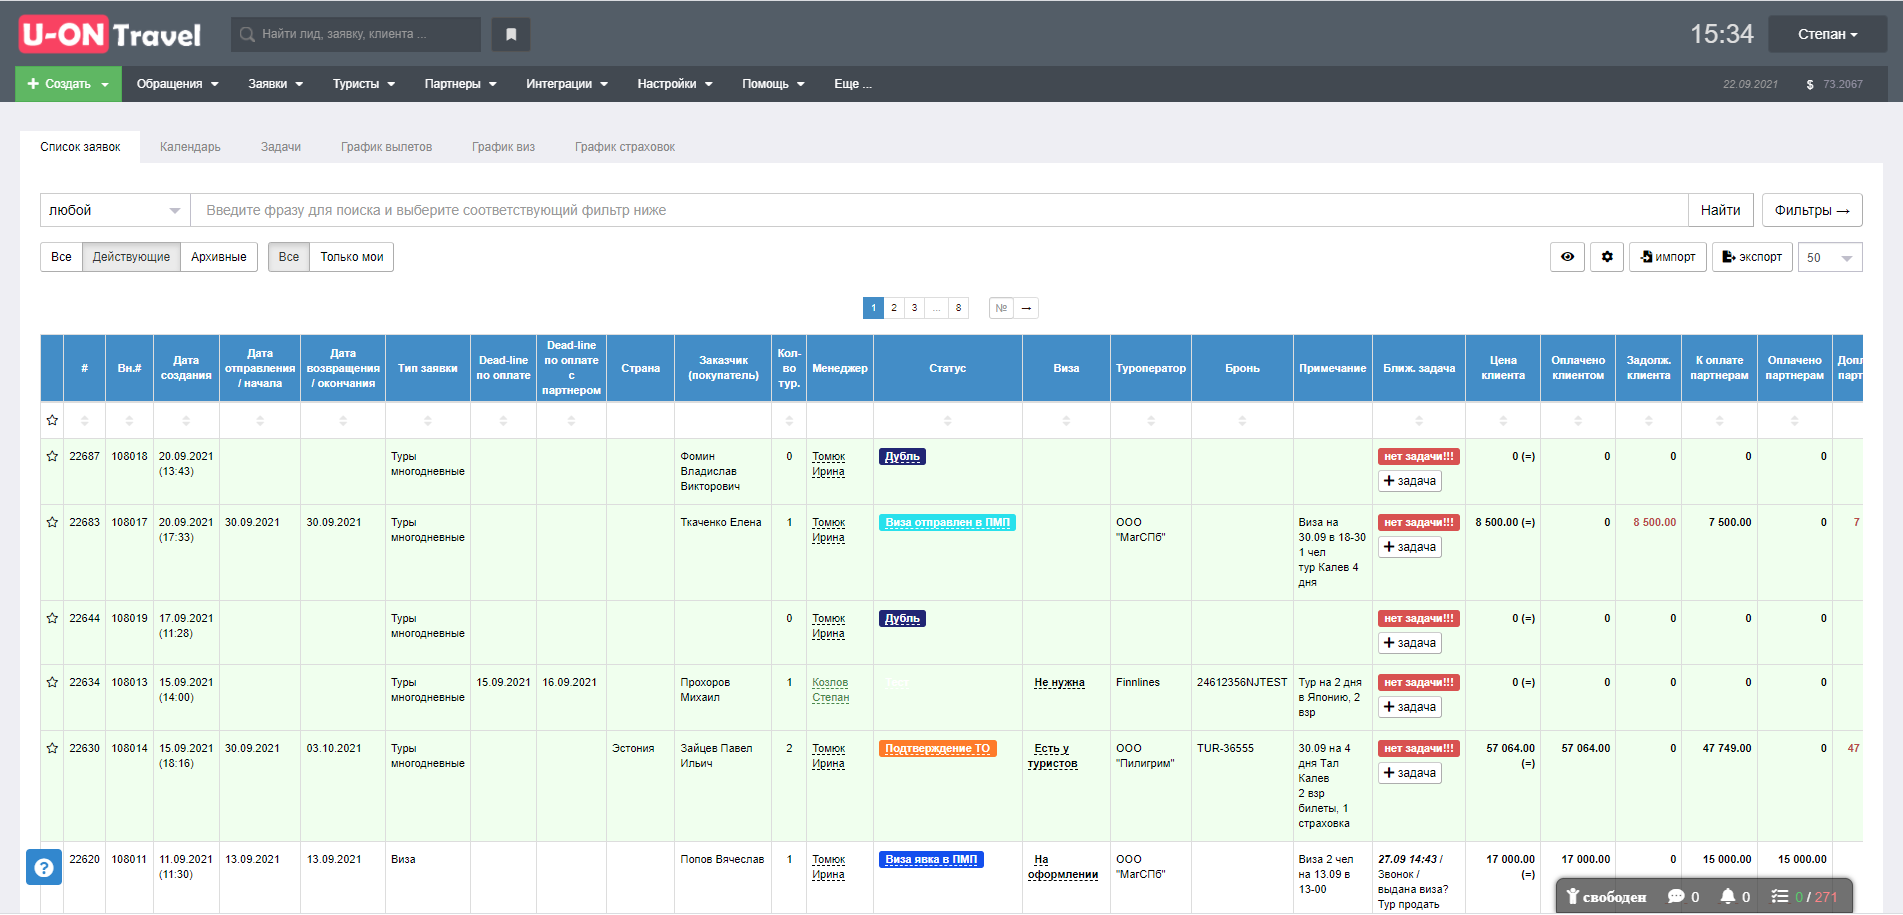This screenshot has height=915, width=1903.
Task: Focus the request search phrase field
Action: point(939,210)
